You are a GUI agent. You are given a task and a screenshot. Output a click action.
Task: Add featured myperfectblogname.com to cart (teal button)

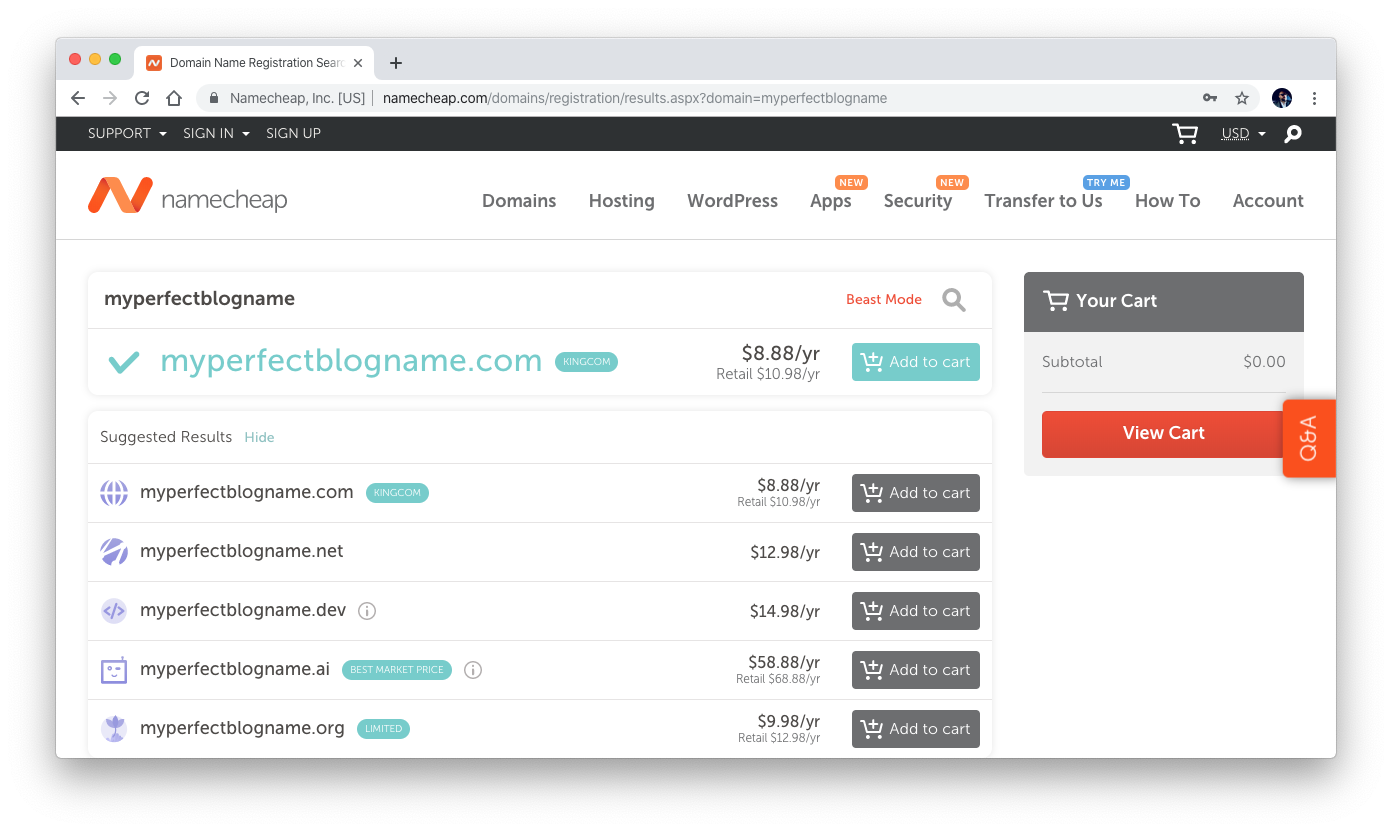click(x=916, y=362)
